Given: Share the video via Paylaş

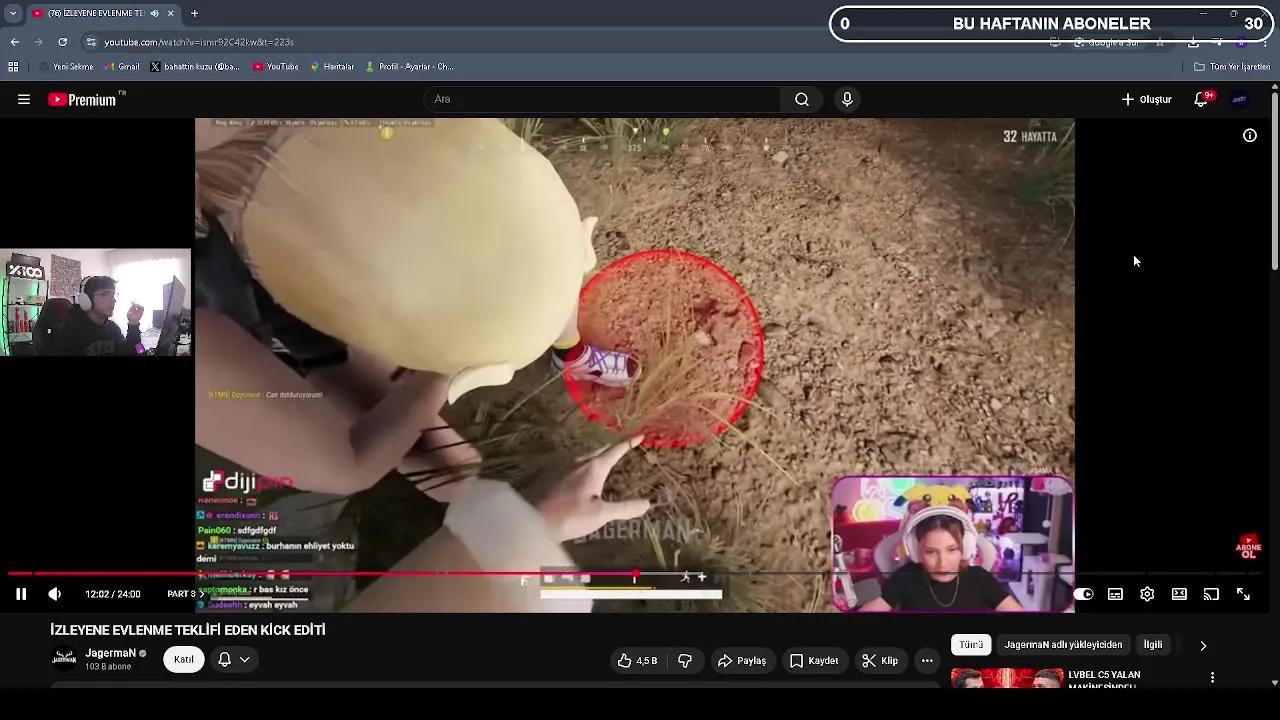Looking at the screenshot, I should click(741, 660).
